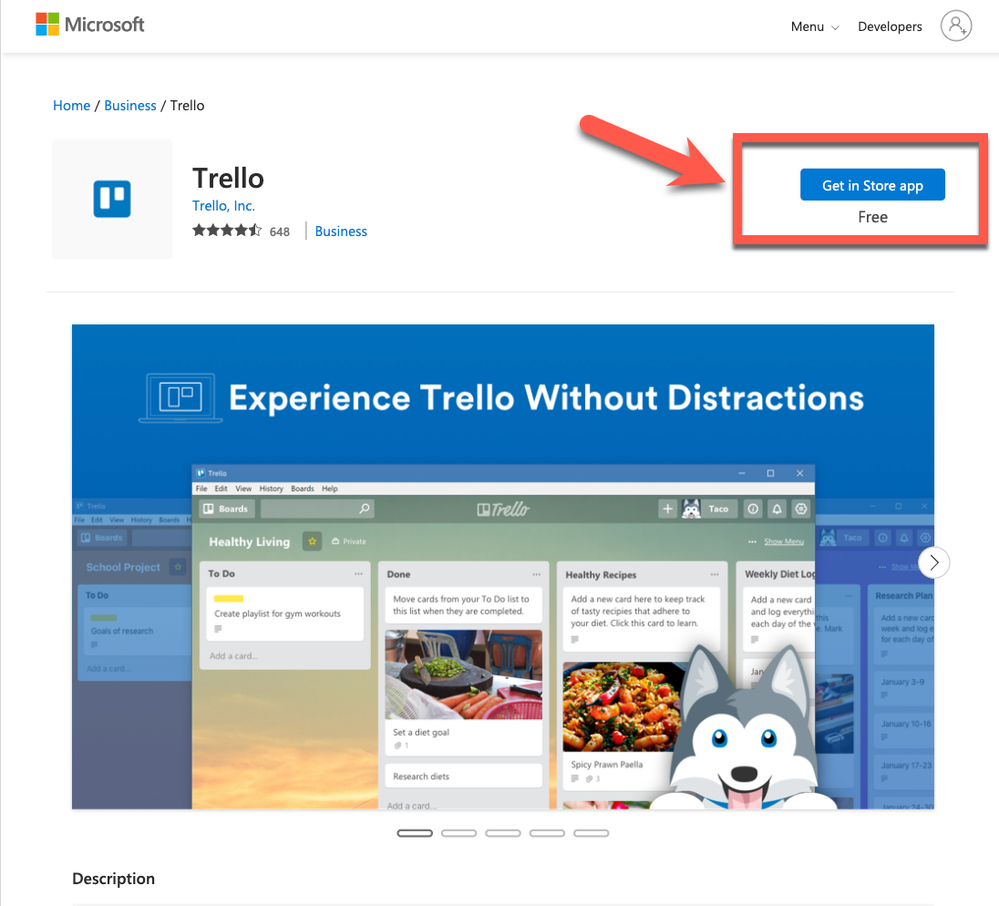Click the Private visibility label
Viewport: 999px width, 906px height.
pyautogui.click(x=349, y=542)
